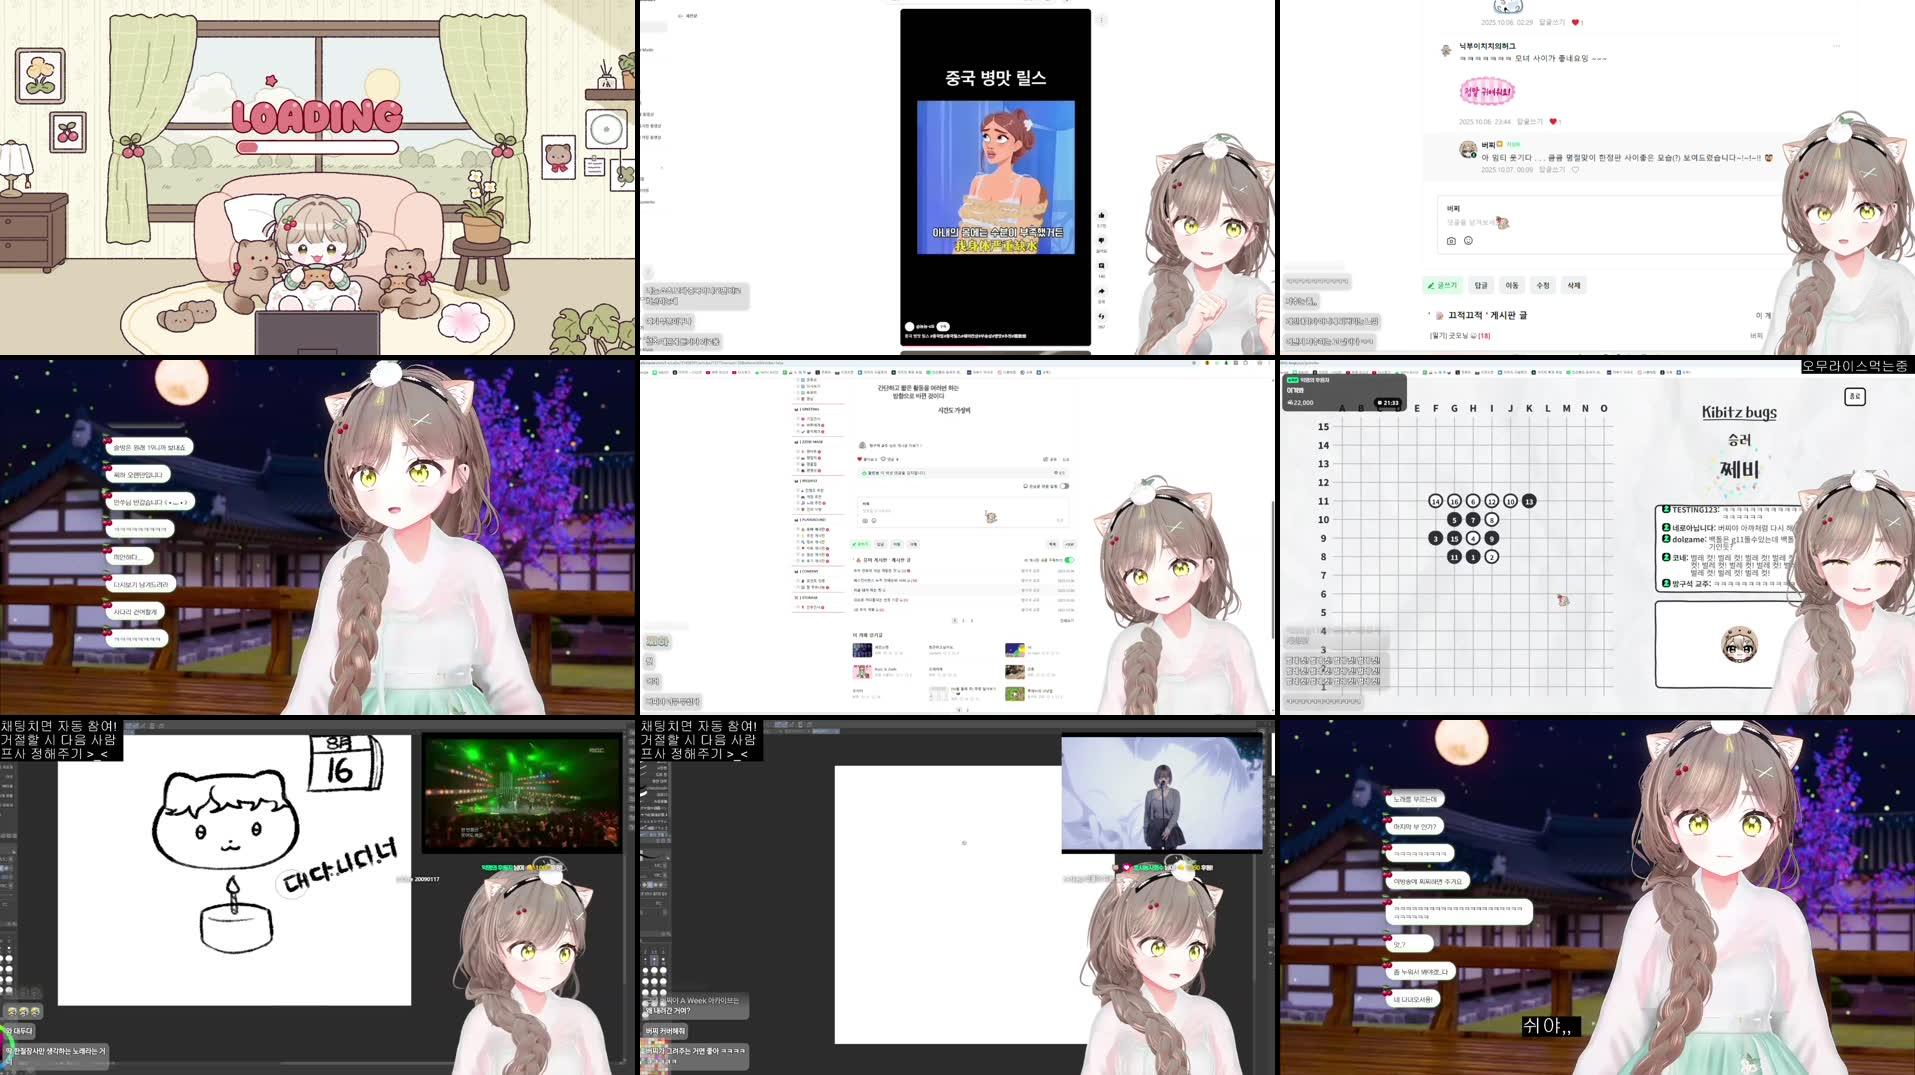Screen dimensions: 1915x1075
Task: Open emoji picker in comment box
Action: pyautogui.click(x=1468, y=241)
